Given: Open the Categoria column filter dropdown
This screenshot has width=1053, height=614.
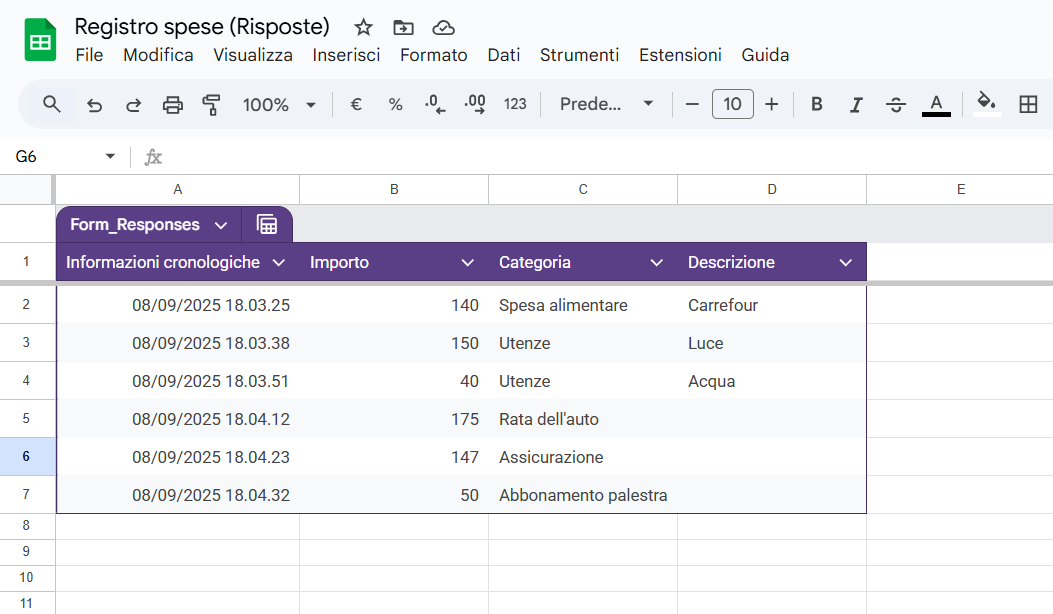Looking at the screenshot, I should 657,262.
